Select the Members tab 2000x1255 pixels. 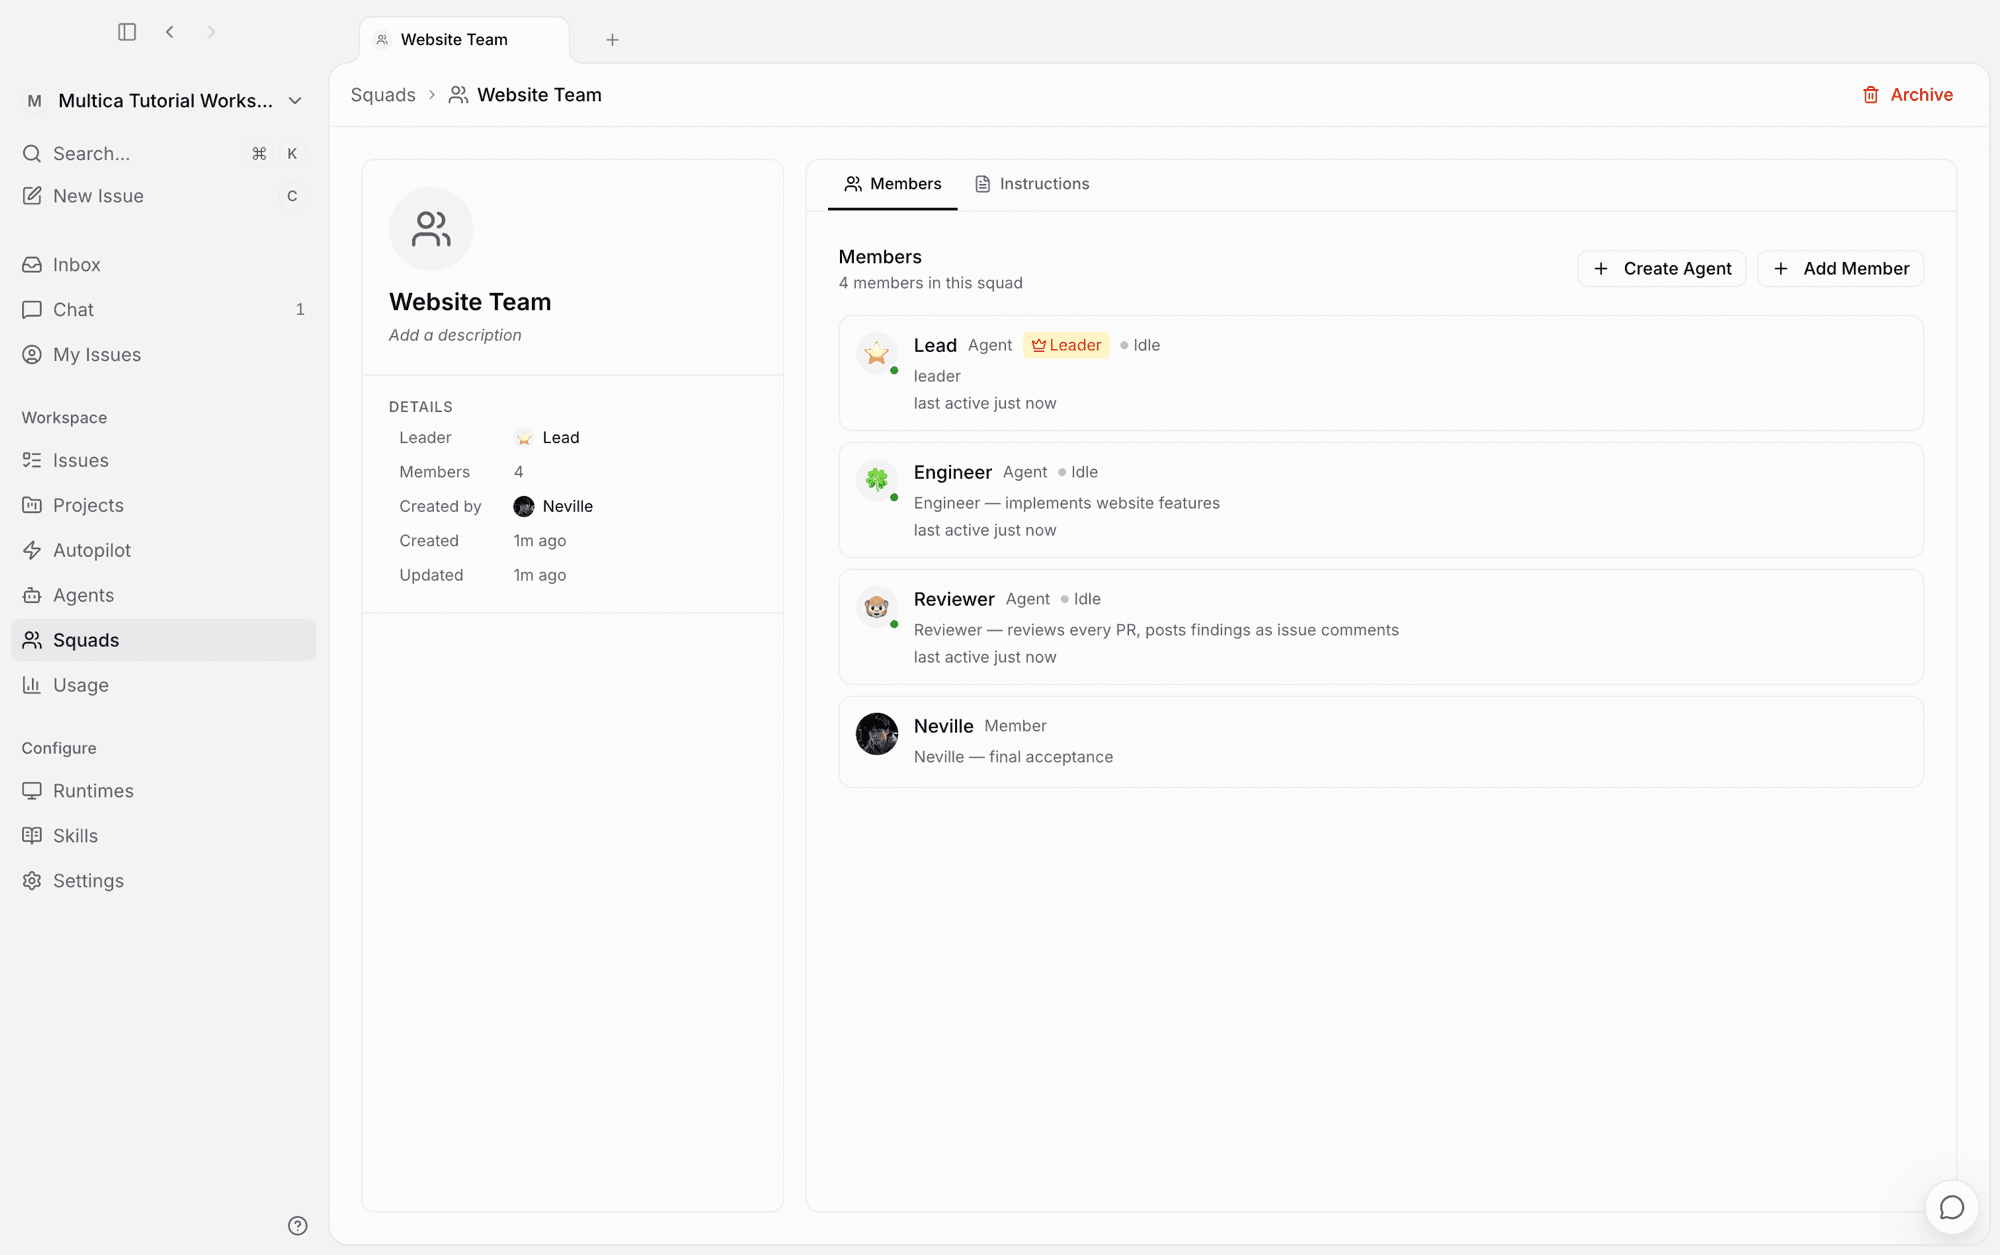[x=892, y=184]
